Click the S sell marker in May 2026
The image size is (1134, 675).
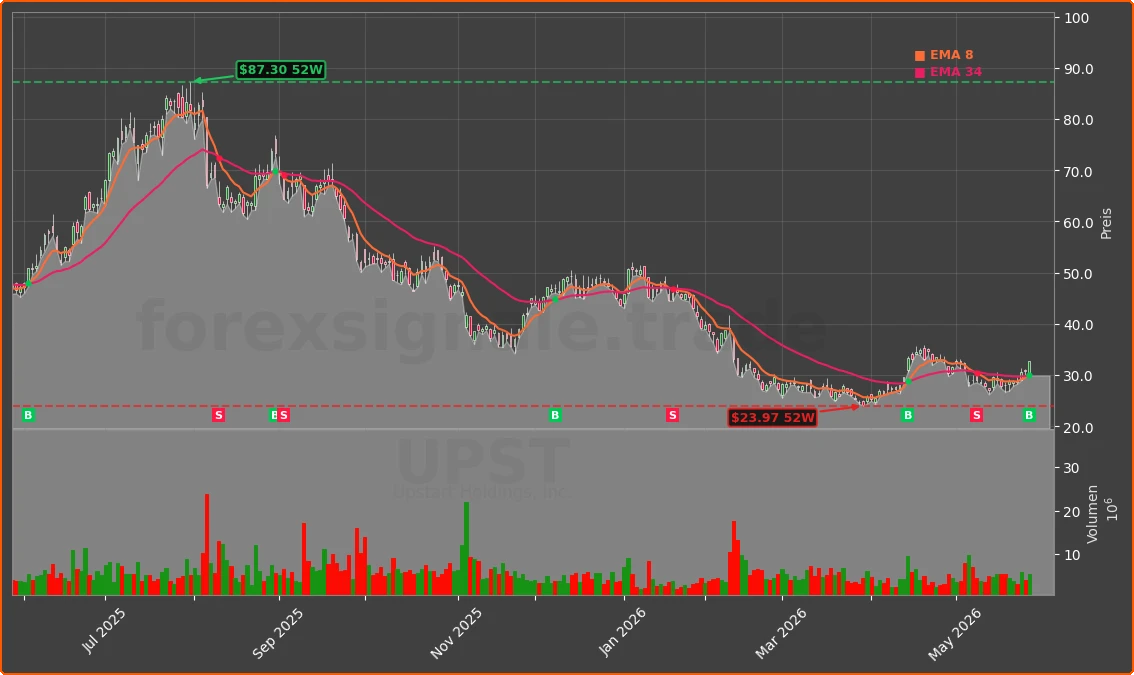tap(976, 415)
